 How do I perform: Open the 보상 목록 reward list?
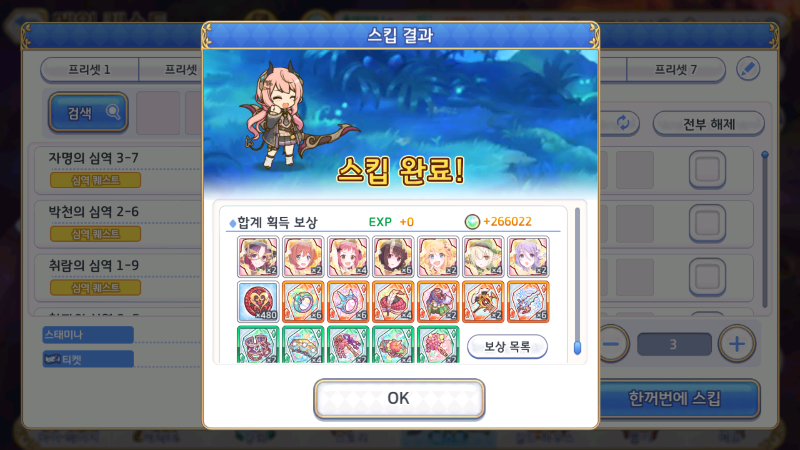point(507,346)
